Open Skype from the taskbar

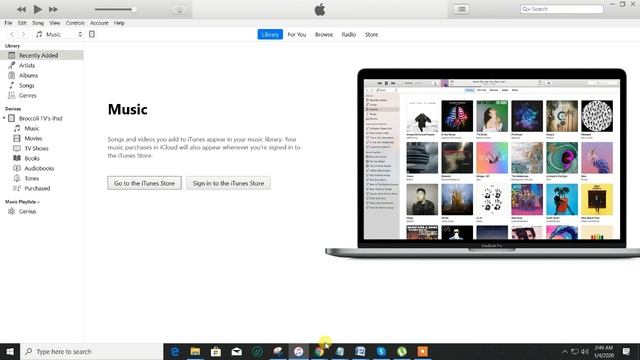(x=381, y=351)
